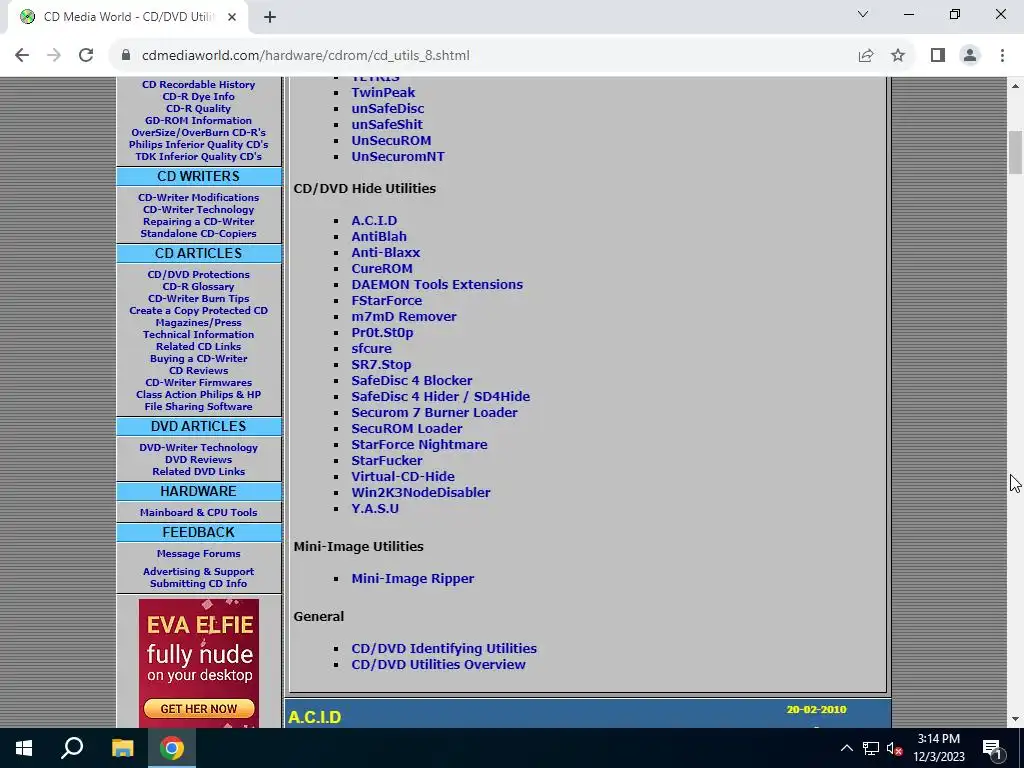Open the UnSecuromNT link
Screen dimensions: 1024x768
click(398, 157)
